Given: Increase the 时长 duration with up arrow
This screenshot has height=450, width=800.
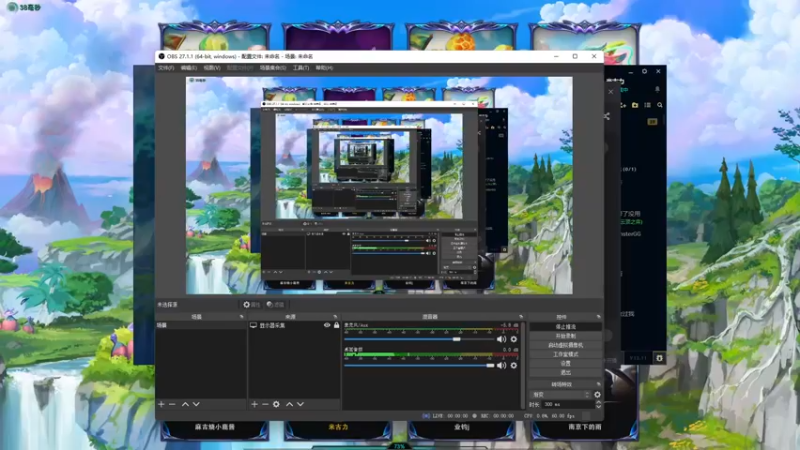Looking at the screenshot, I should click(598, 402).
